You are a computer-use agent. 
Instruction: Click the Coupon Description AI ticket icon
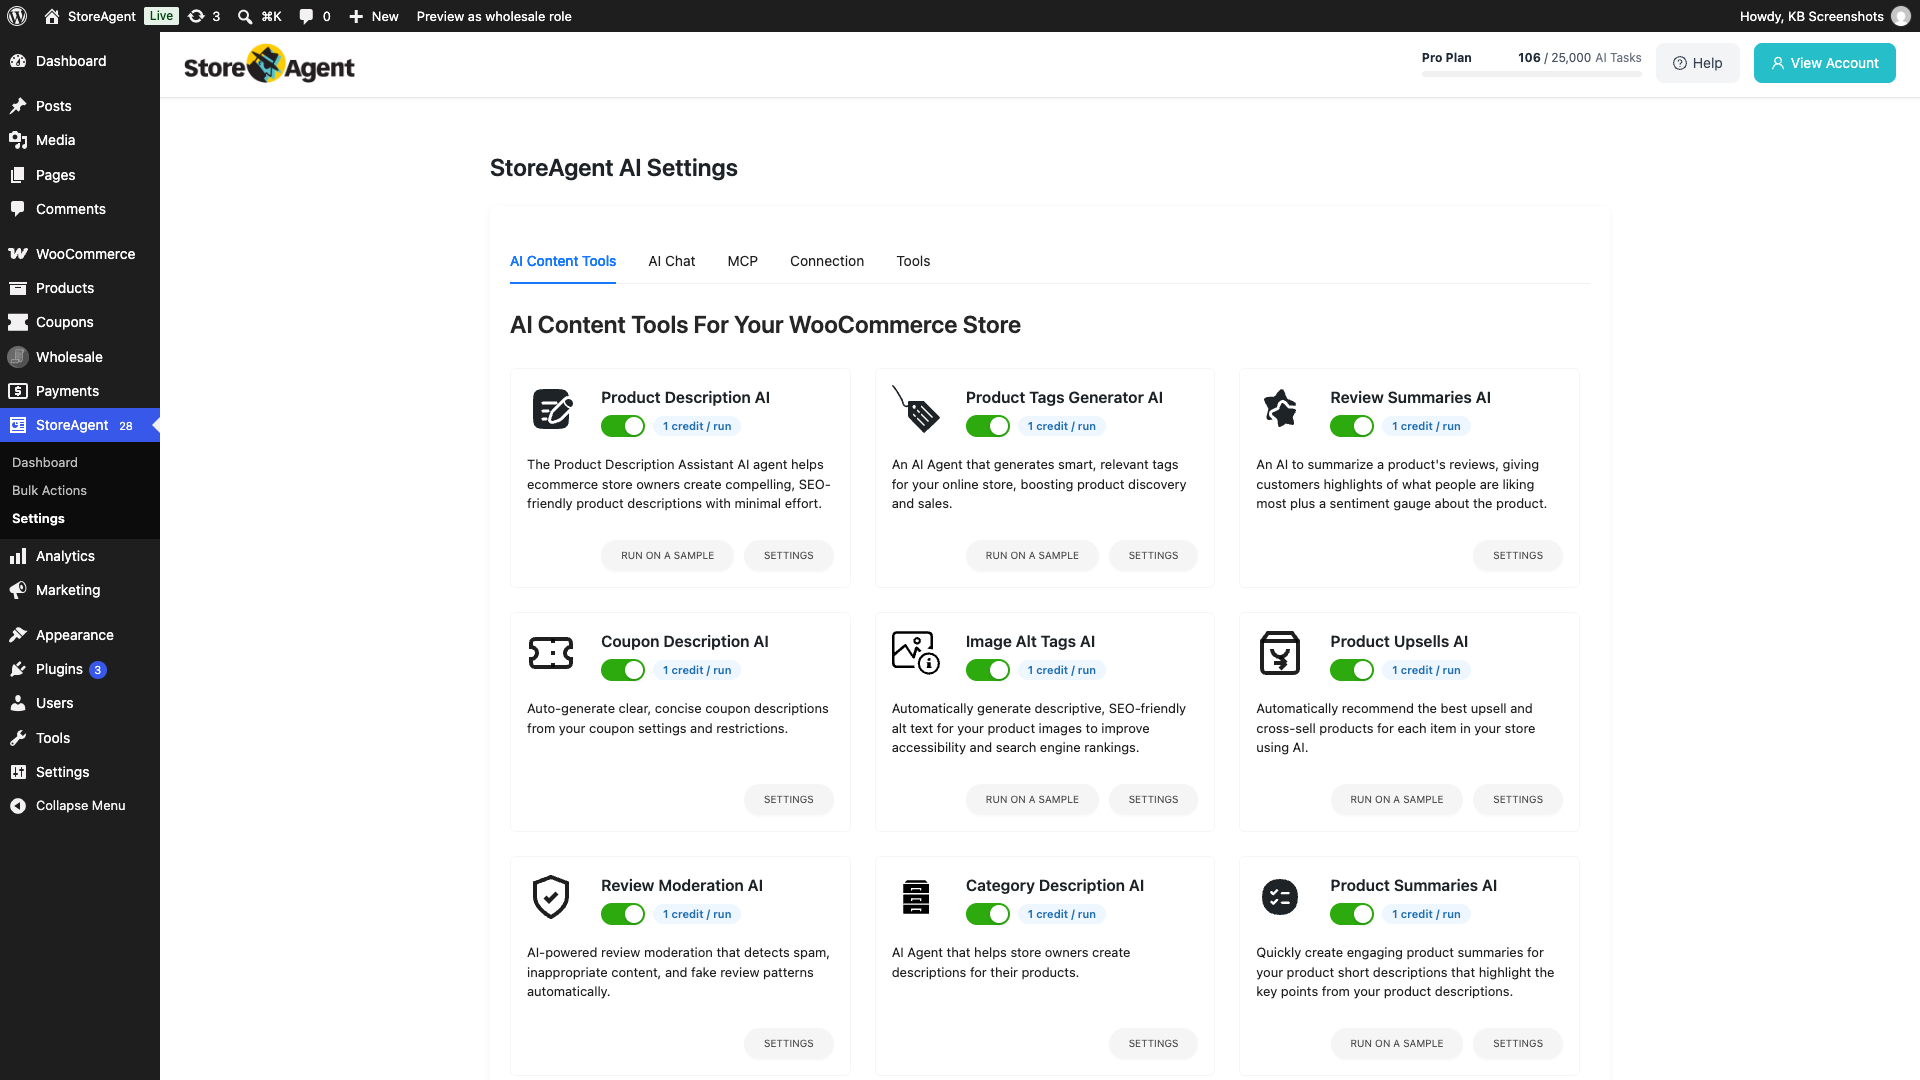click(551, 653)
